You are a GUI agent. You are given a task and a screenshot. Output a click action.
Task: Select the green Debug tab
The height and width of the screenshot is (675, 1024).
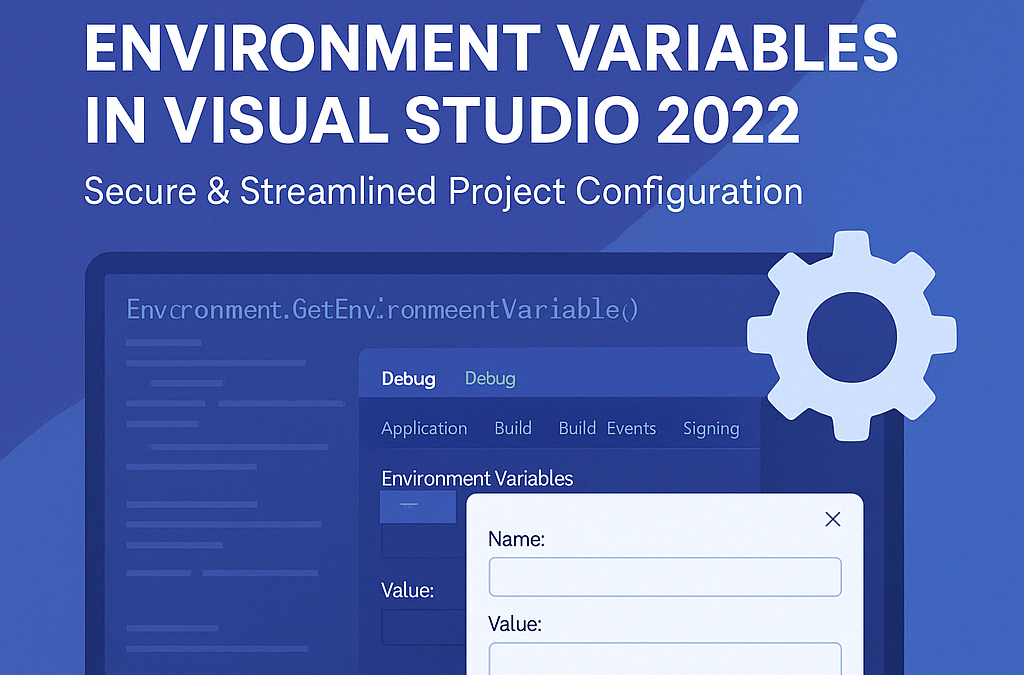tap(490, 379)
